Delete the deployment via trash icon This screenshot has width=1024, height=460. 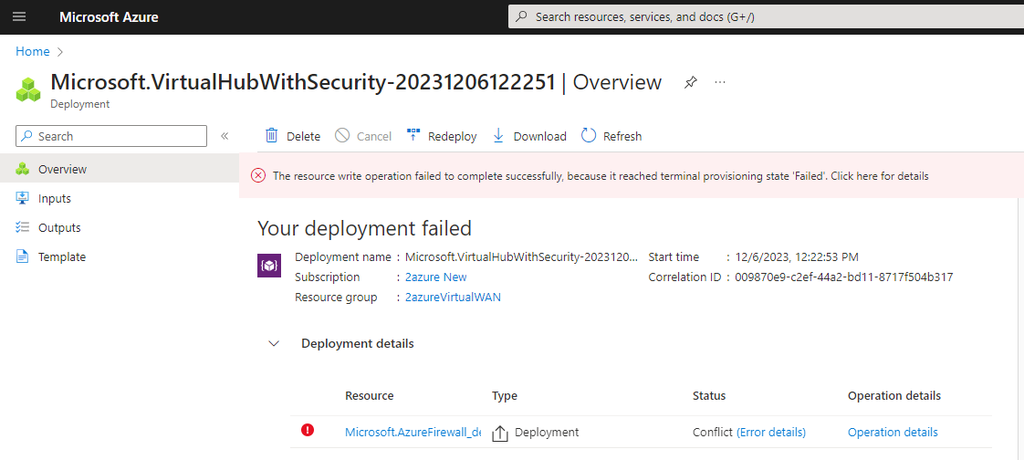271,135
